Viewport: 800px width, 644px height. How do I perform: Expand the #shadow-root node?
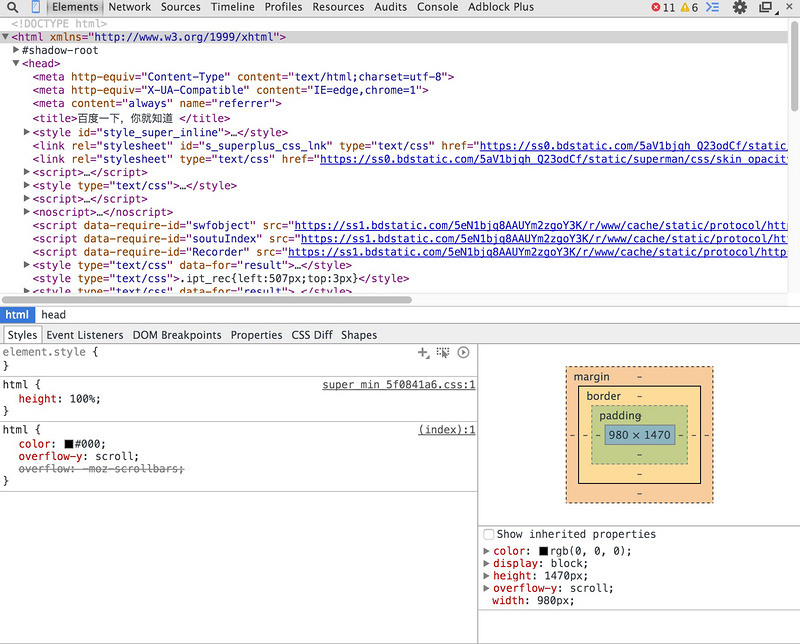(16, 50)
